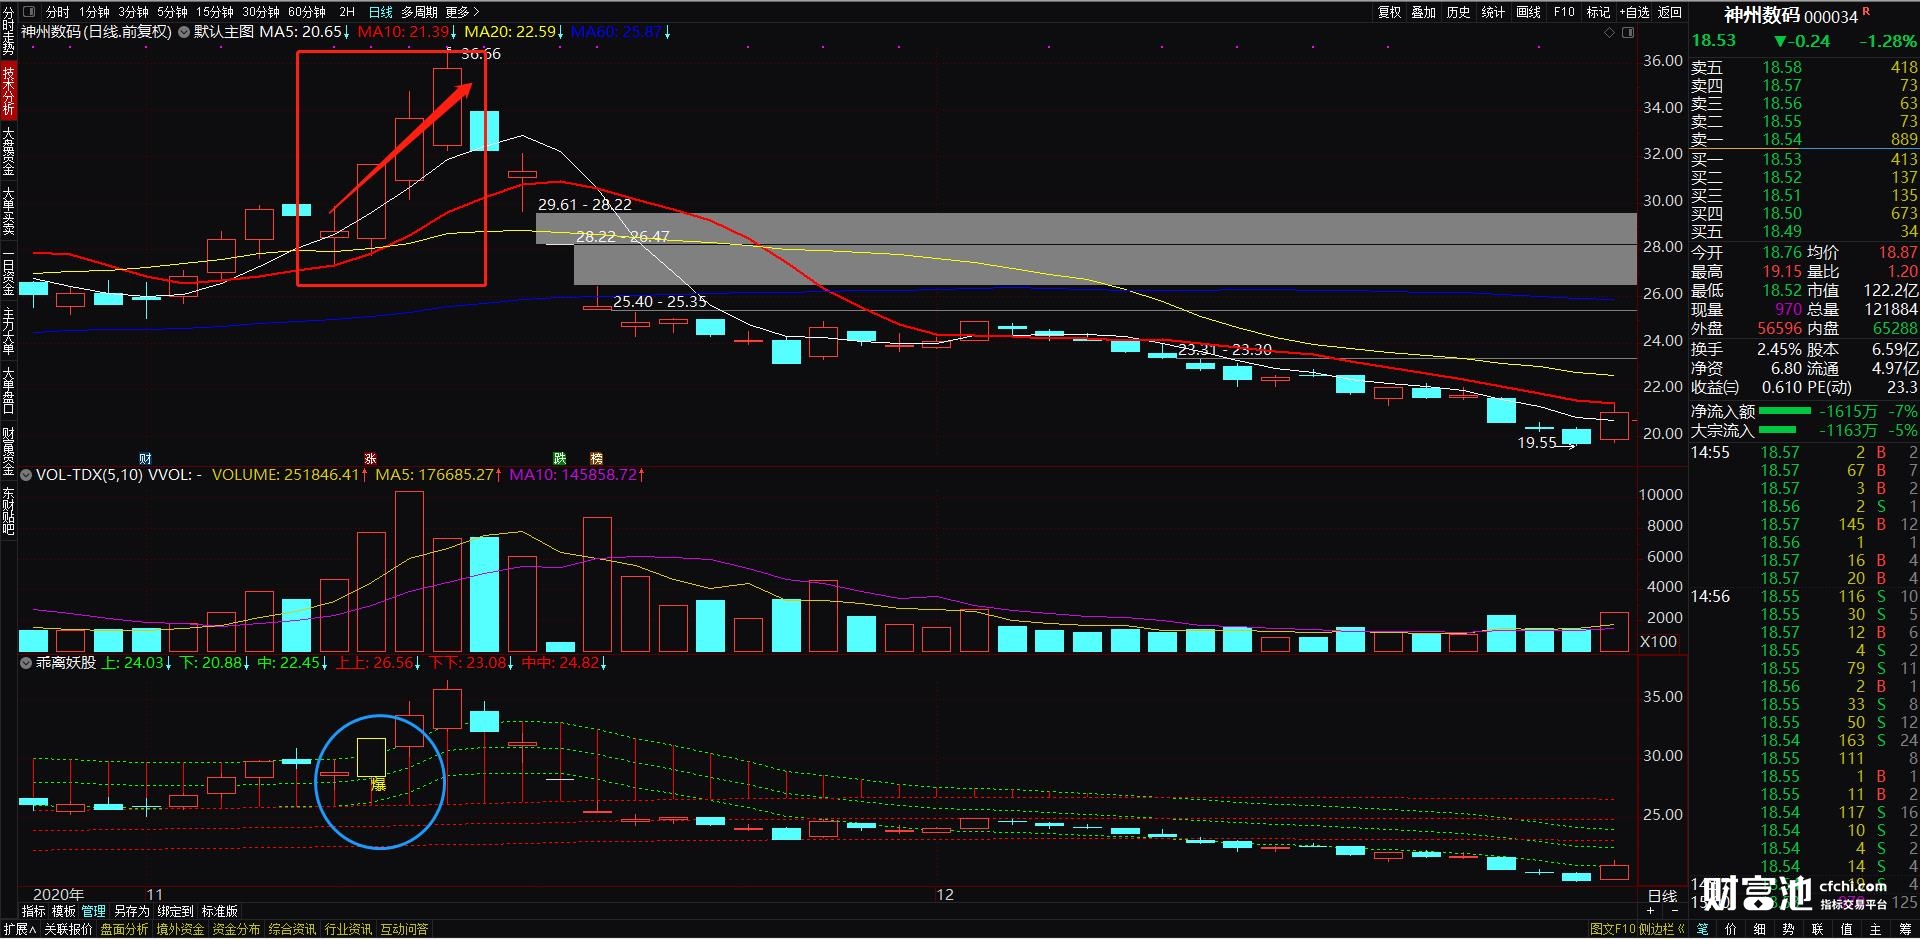Click the 模板 template tab

point(64,912)
